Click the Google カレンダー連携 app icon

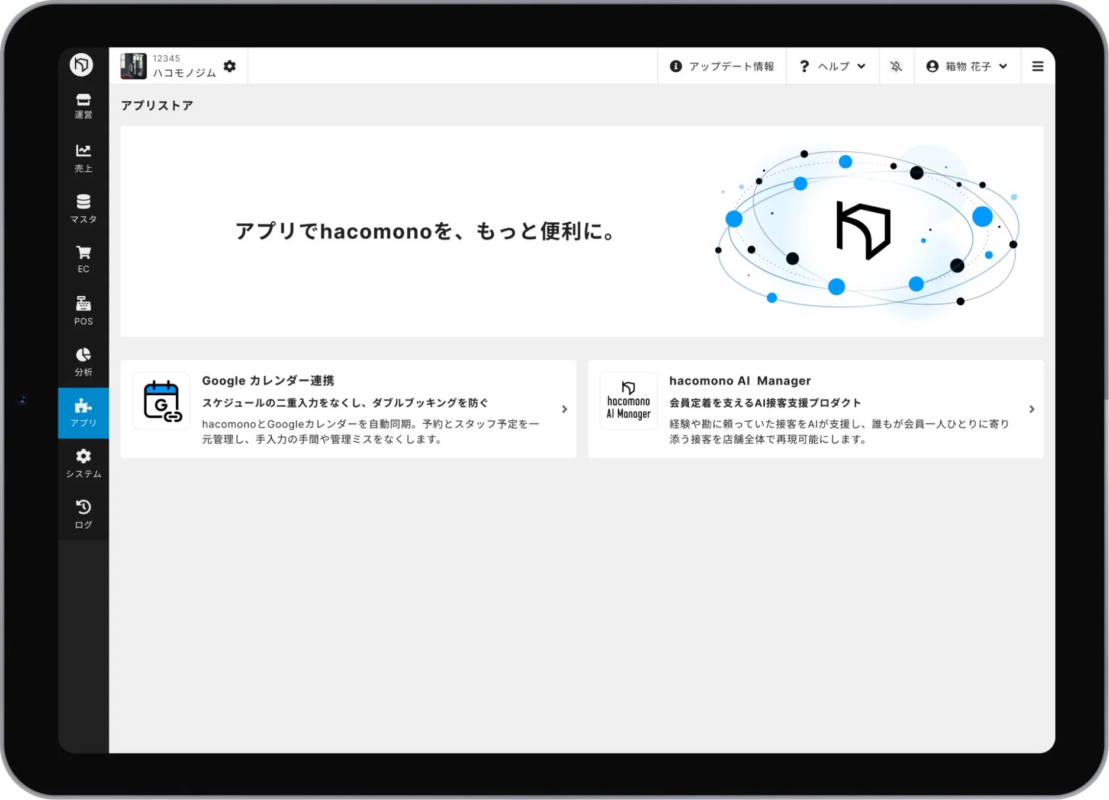click(162, 401)
